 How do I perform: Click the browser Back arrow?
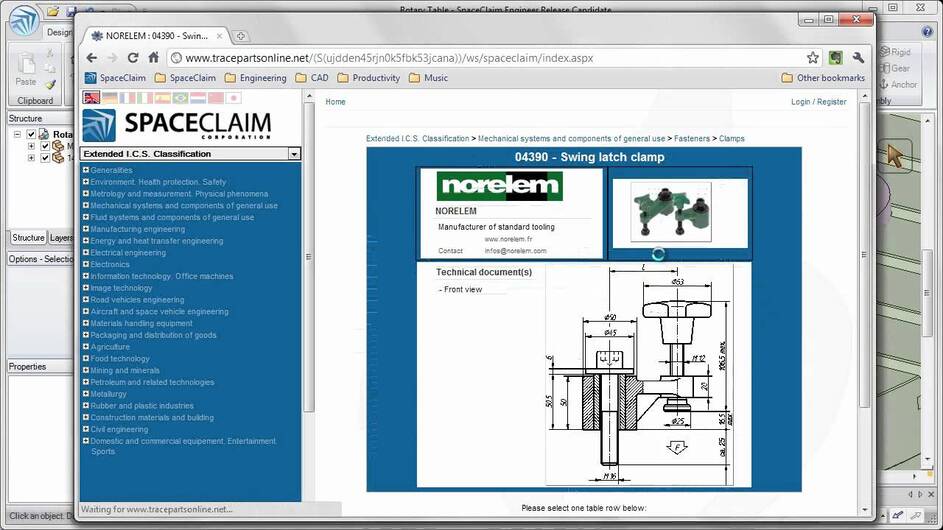(x=91, y=58)
